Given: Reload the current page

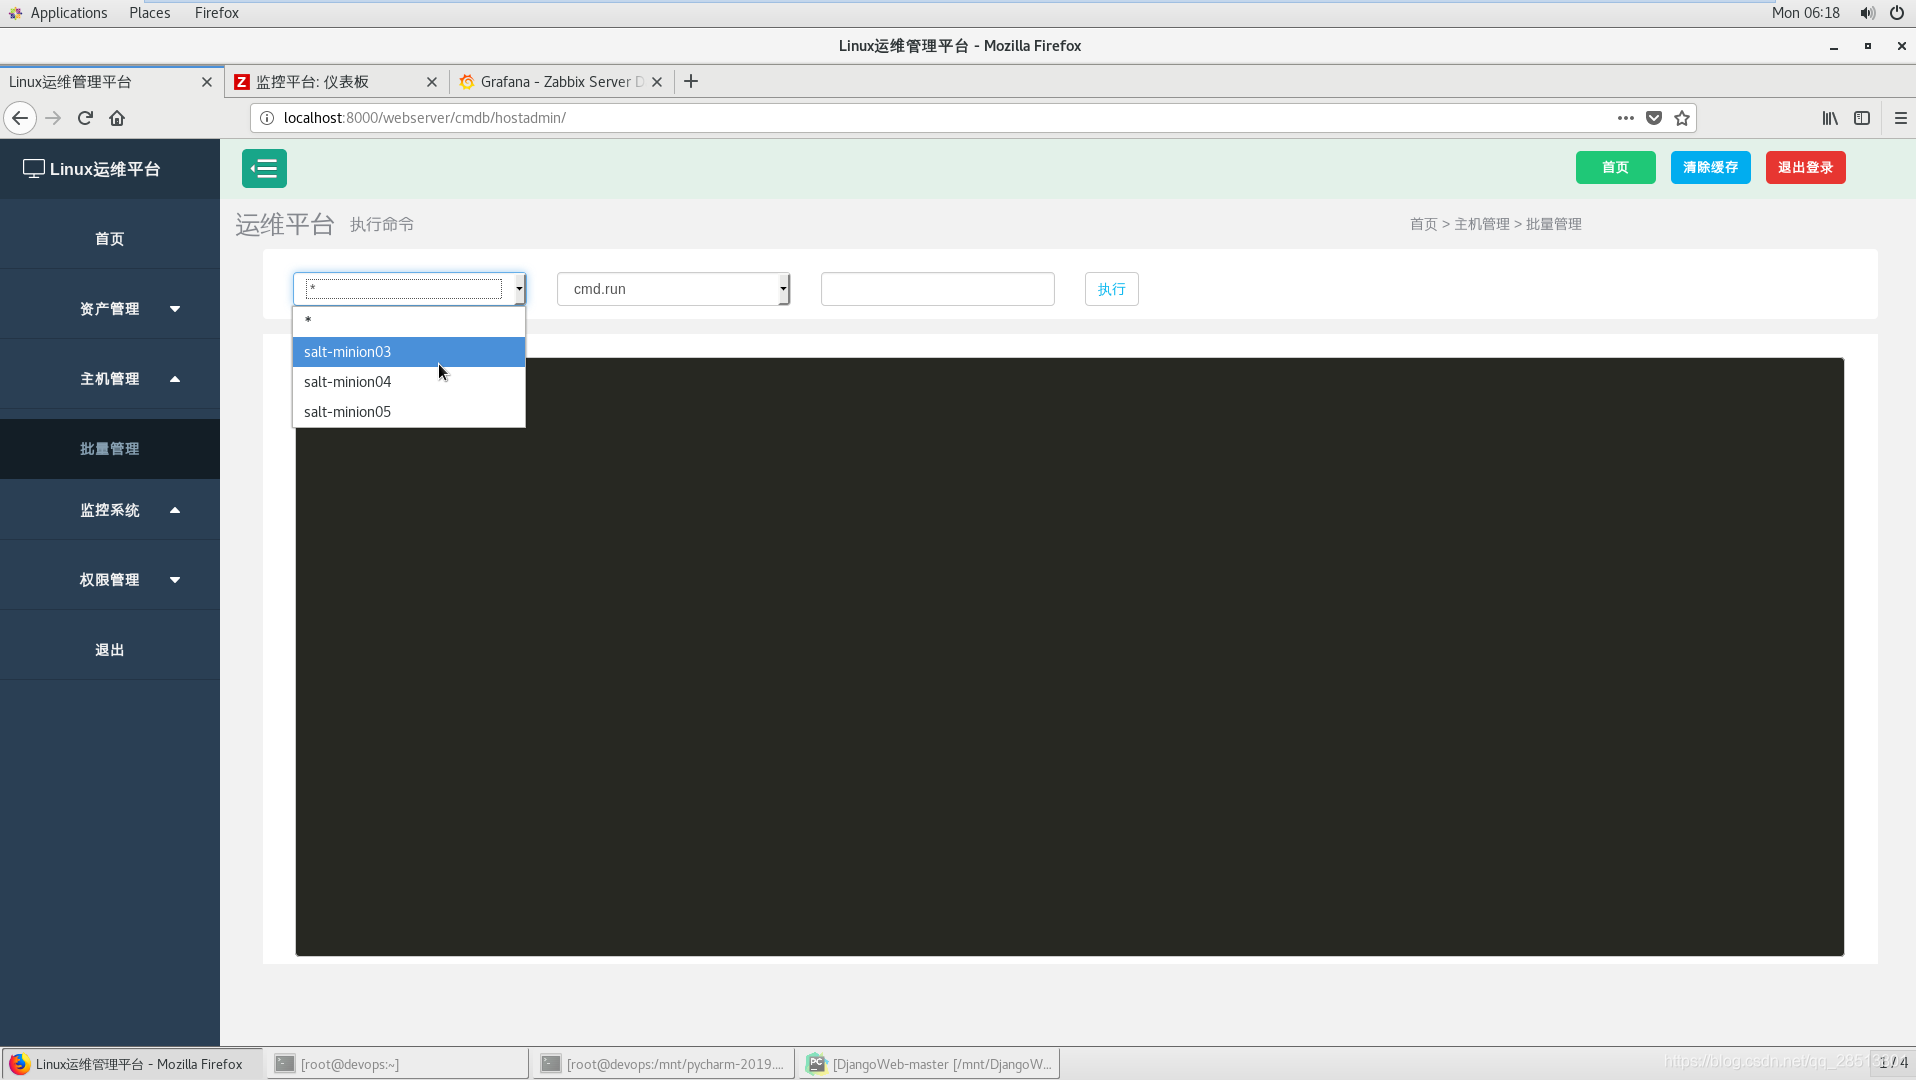Looking at the screenshot, I should point(85,118).
